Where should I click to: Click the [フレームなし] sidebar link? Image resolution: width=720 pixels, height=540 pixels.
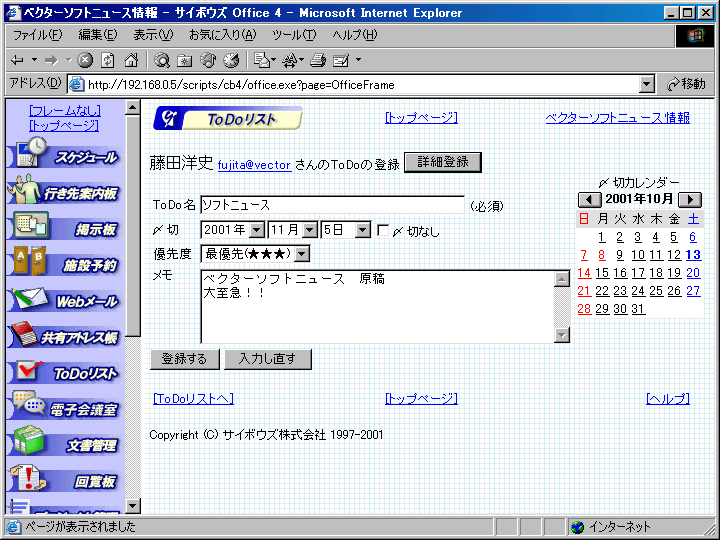click(65, 110)
